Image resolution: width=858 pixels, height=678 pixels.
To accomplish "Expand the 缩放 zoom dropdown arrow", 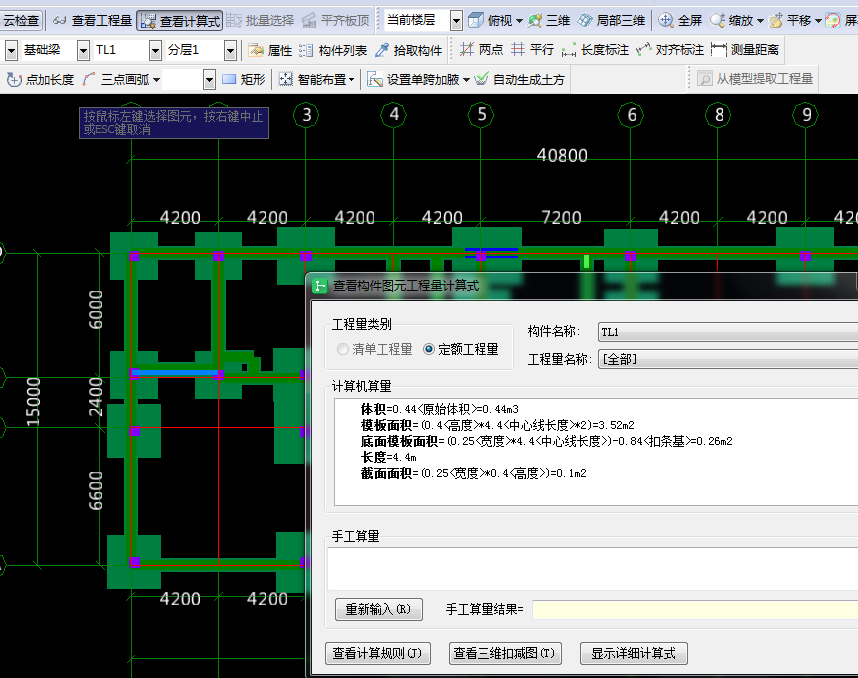I will pos(760,21).
